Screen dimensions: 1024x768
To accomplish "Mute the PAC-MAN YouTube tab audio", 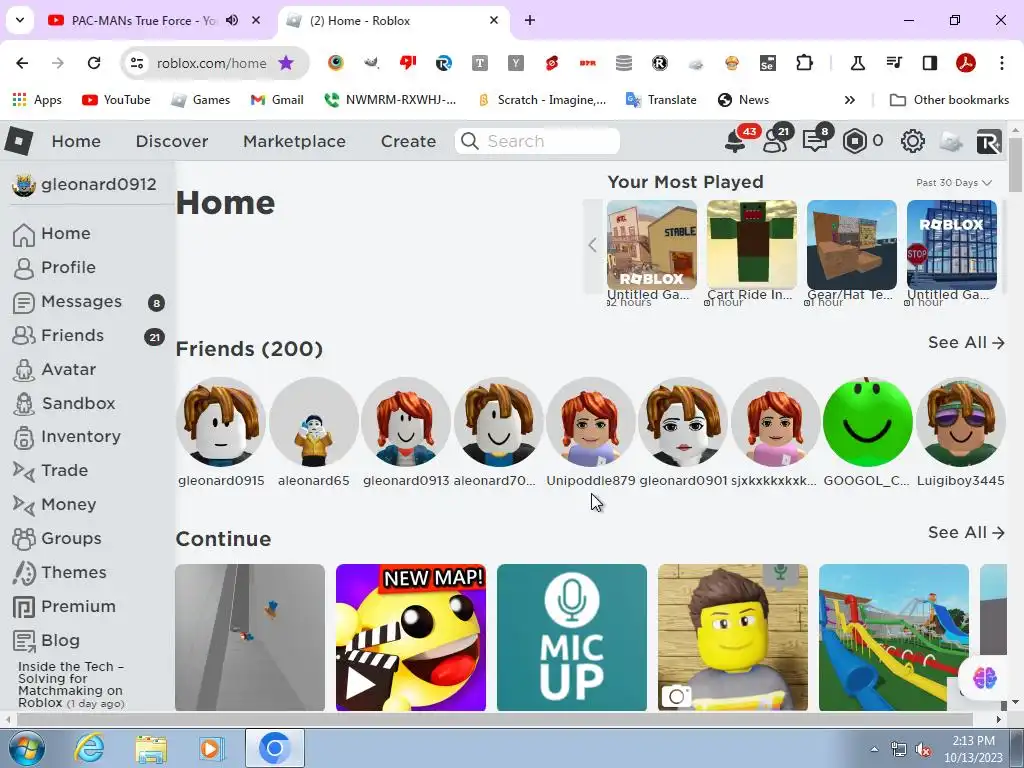I will [232, 20].
